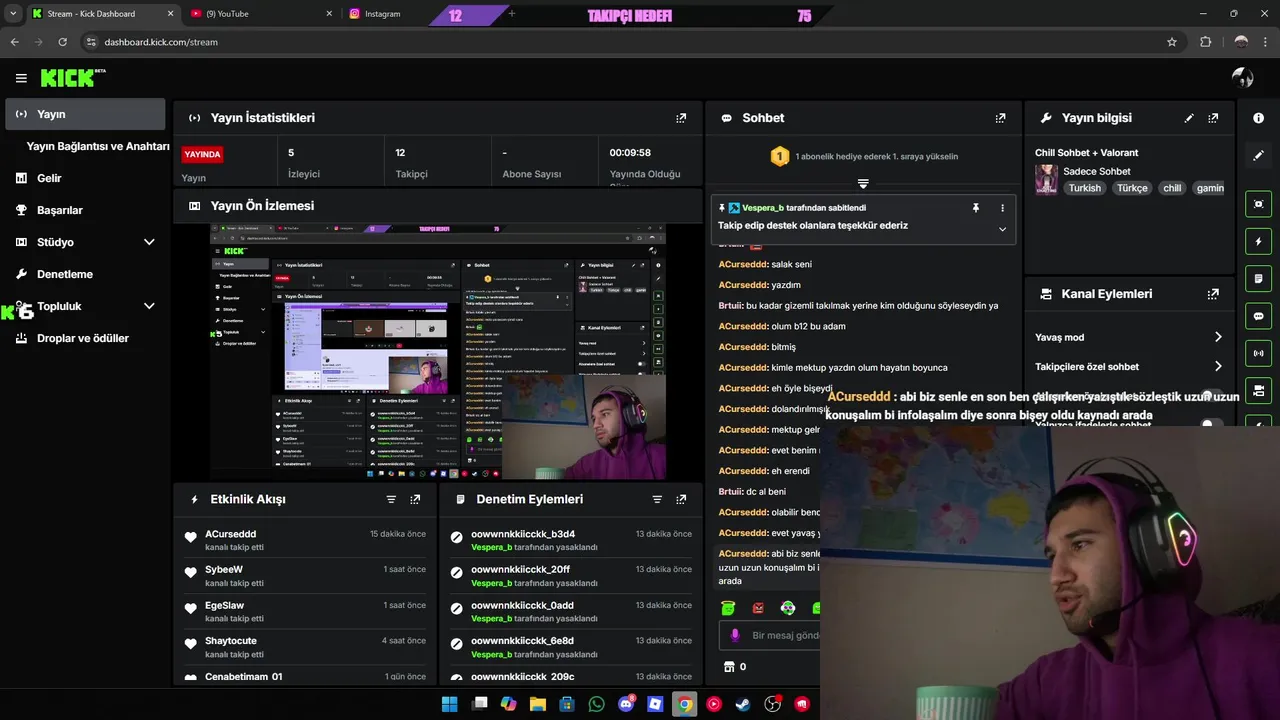Click the pencil icon in right rail
Image resolution: width=1280 pixels, height=720 pixels.
tap(1258, 156)
